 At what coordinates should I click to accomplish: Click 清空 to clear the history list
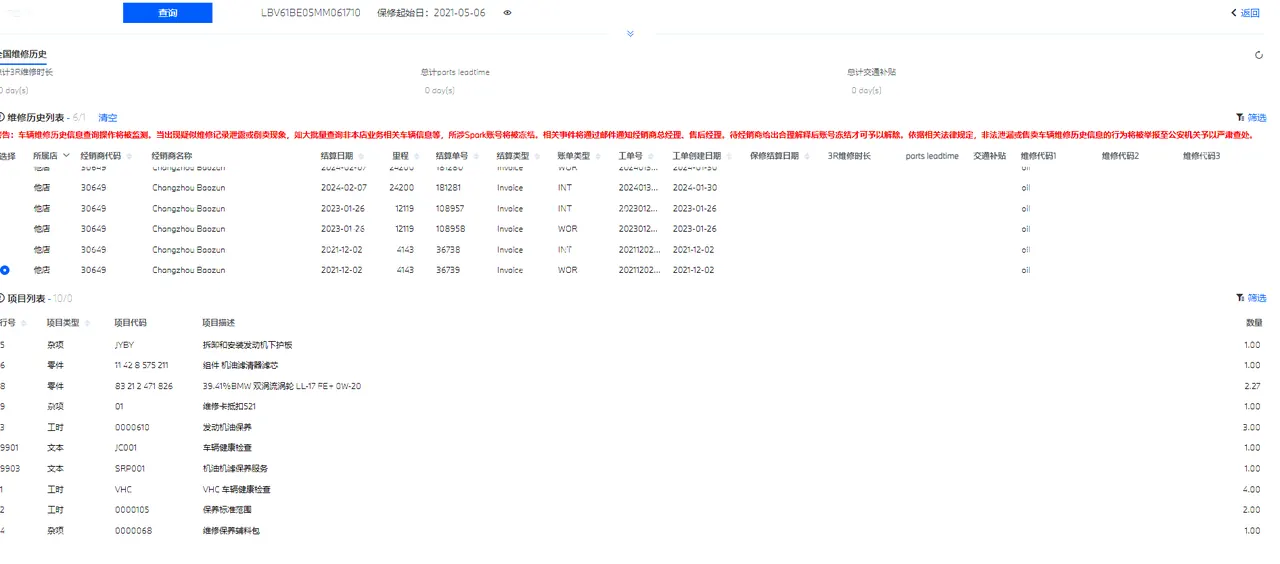107,118
